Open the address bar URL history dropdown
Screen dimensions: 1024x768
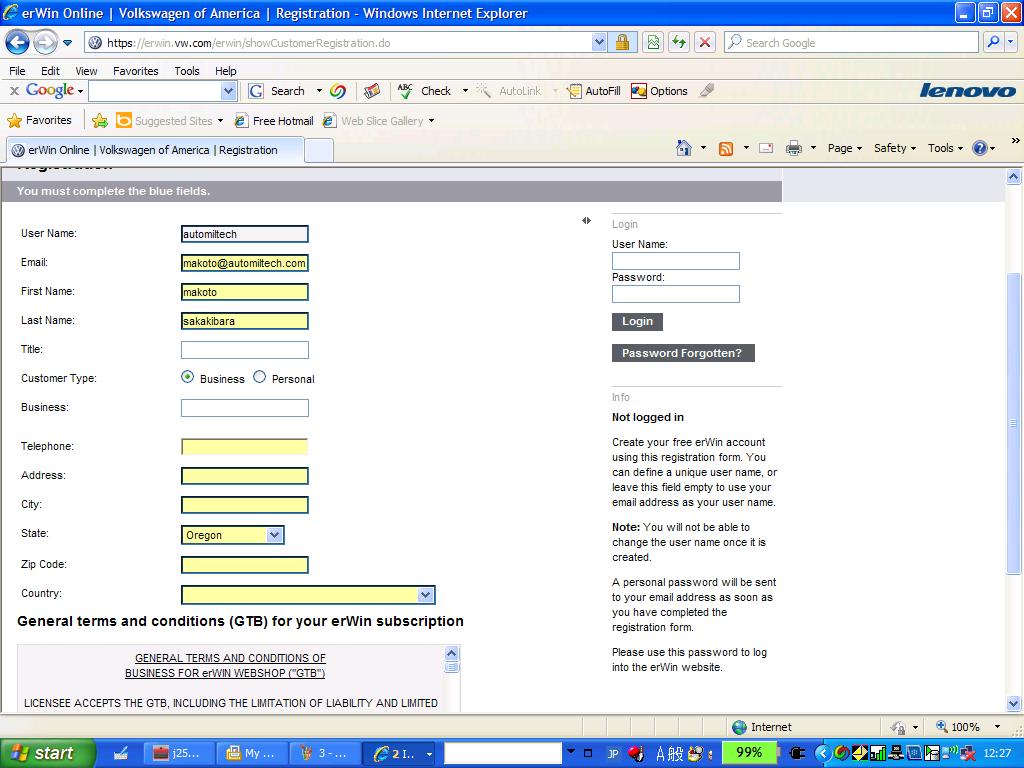[x=599, y=43]
